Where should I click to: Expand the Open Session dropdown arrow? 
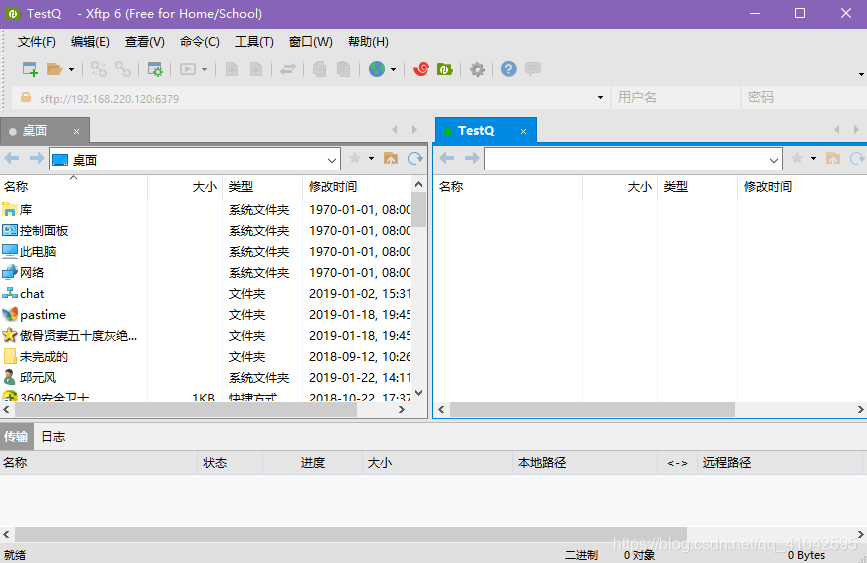point(71,70)
